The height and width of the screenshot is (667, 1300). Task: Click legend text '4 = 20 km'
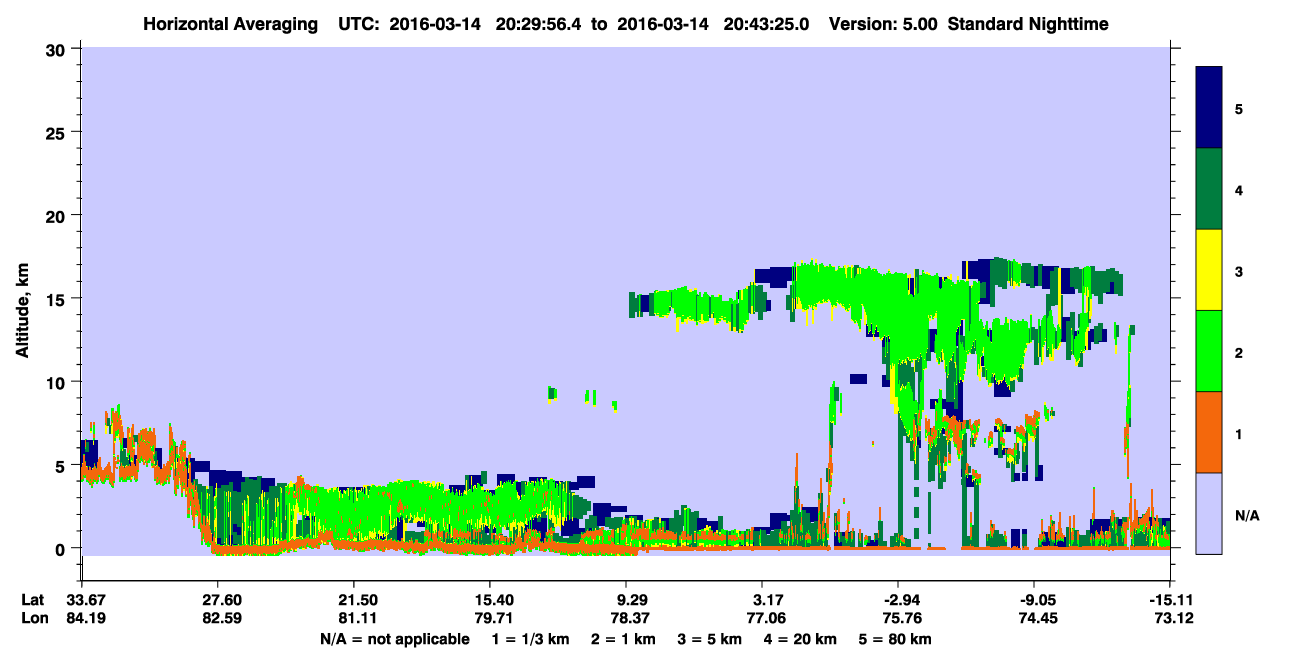tap(800, 639)
